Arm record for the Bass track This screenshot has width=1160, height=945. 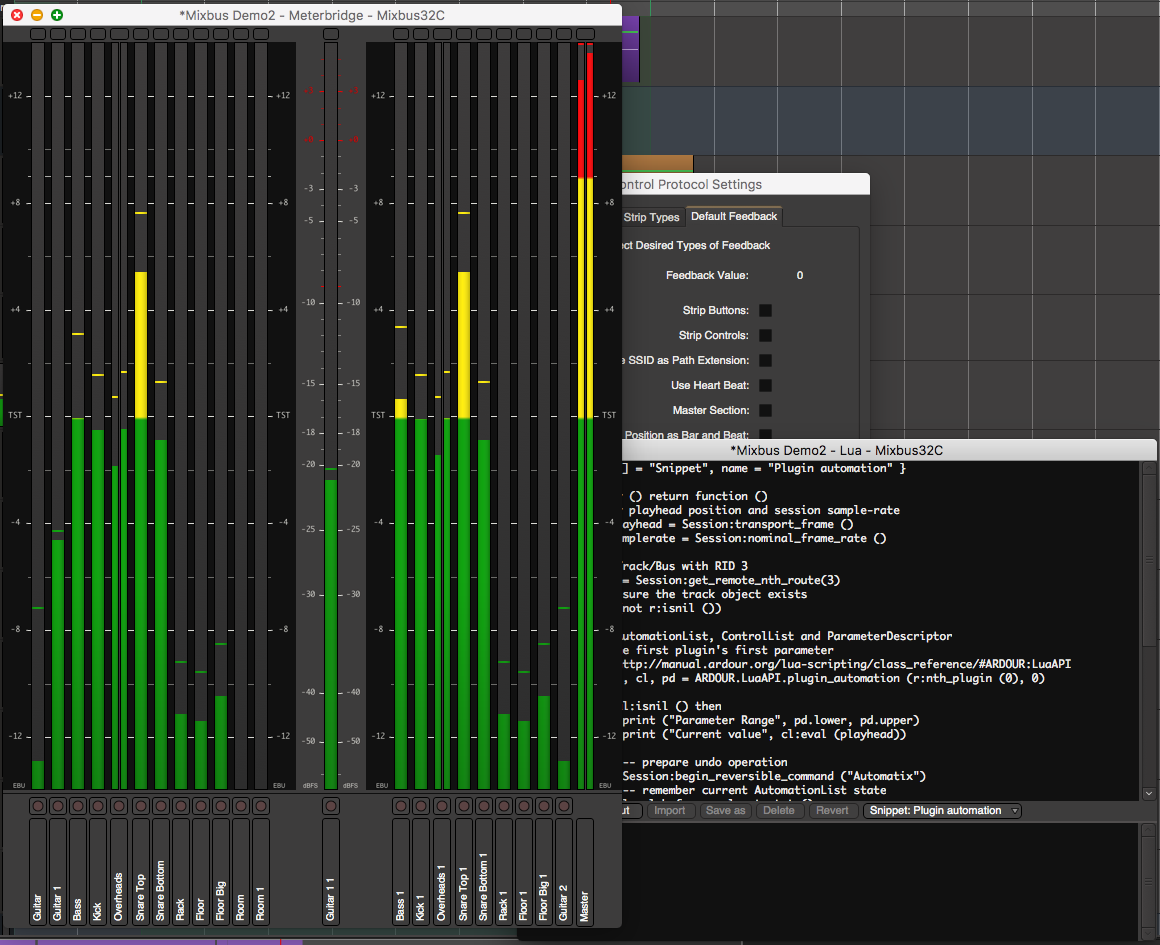pos(78,806)
